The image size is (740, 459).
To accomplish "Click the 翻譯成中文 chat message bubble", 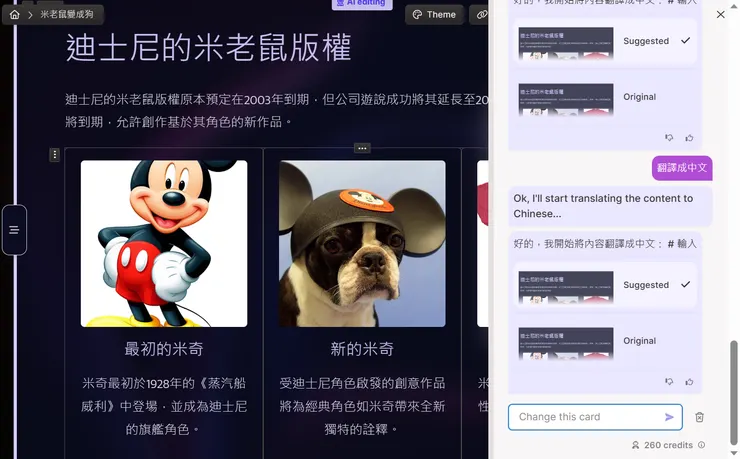I will (682, 168).
